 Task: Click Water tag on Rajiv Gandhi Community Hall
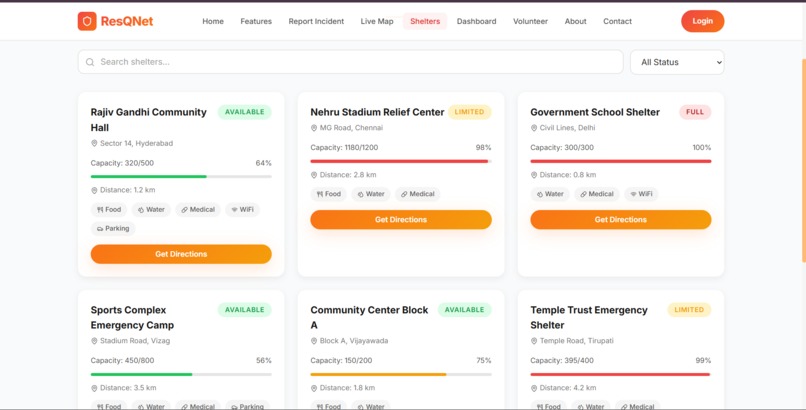tap(151, 210)
